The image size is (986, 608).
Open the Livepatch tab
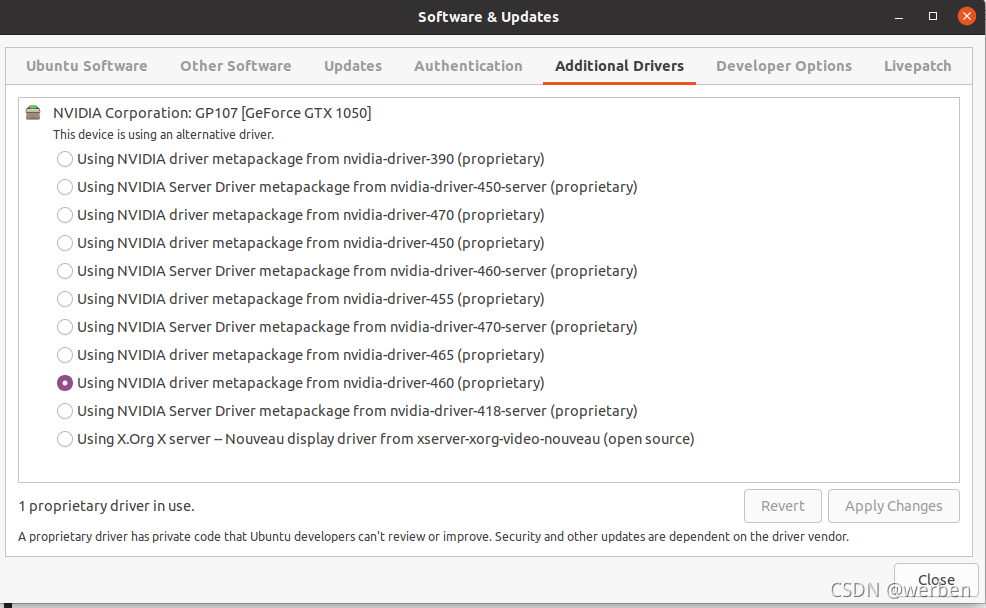[917, 66]
